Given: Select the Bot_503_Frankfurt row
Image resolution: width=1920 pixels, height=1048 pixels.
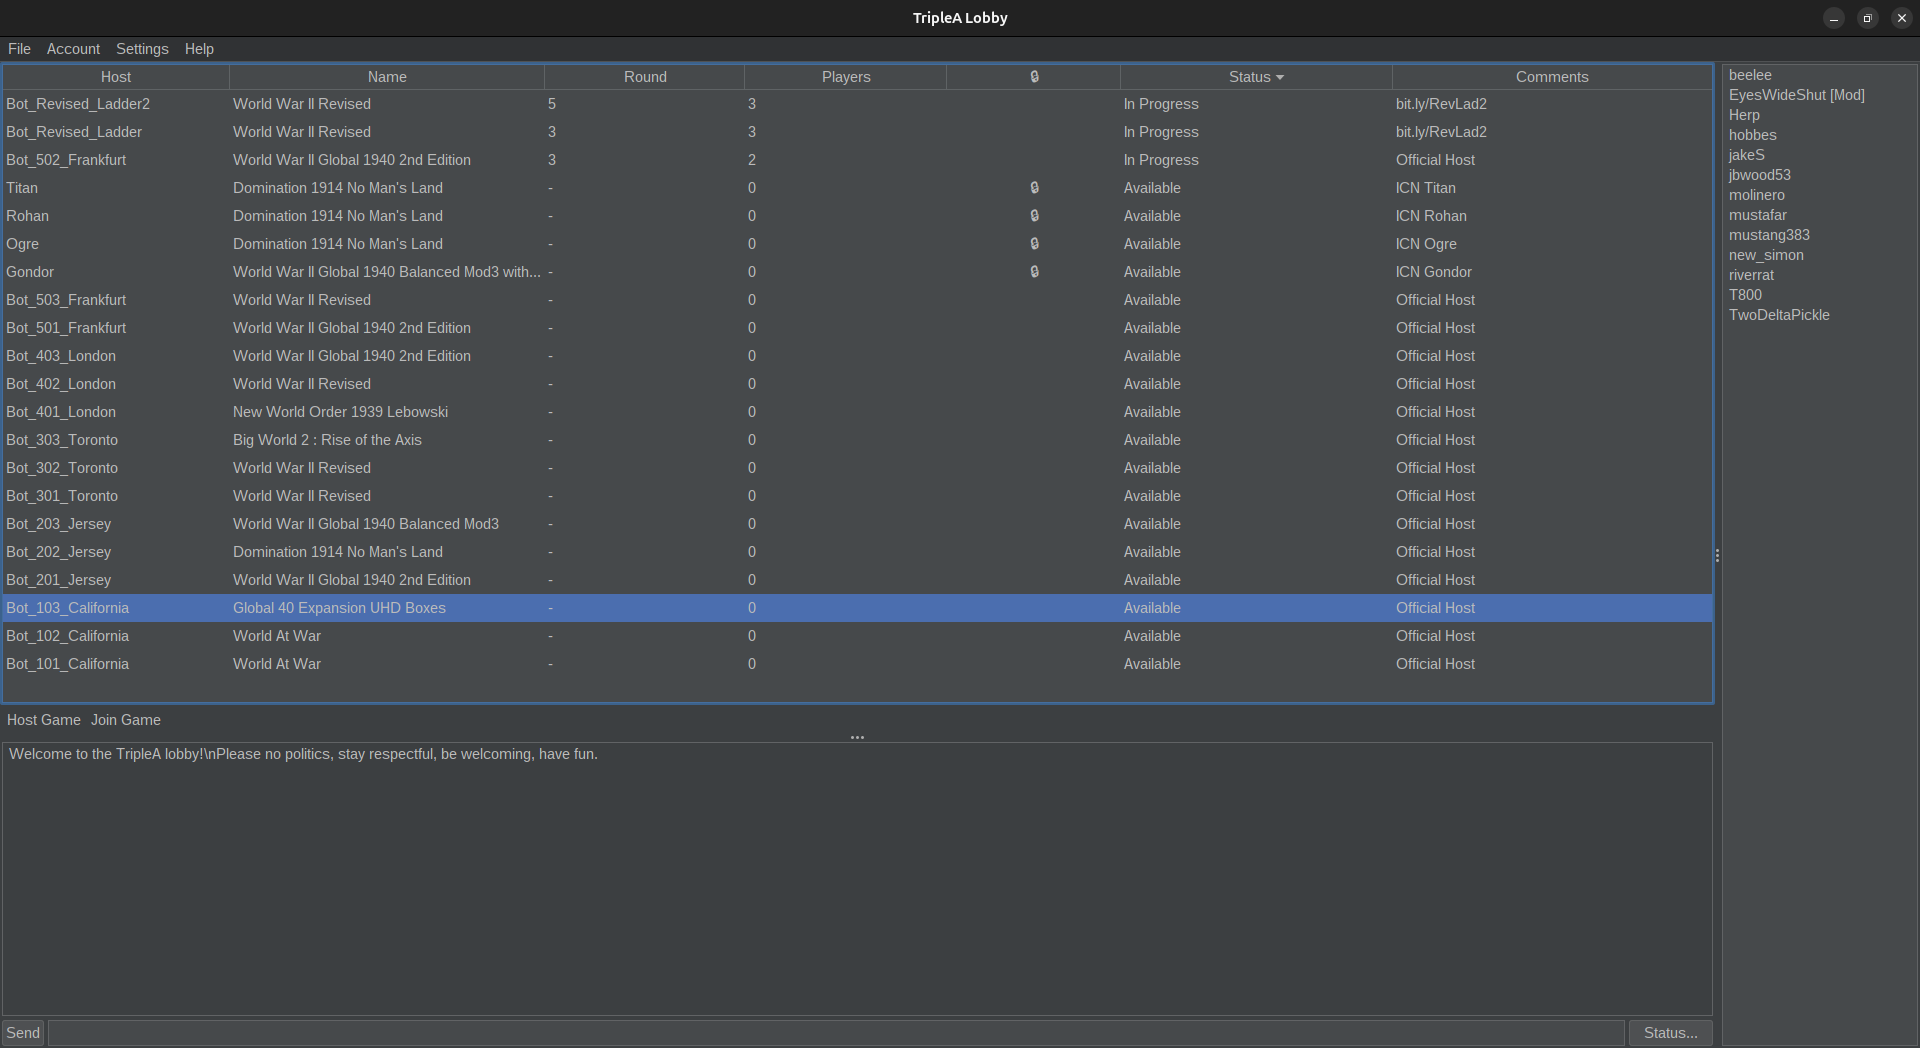Looking at the screenshot, I should 857,300.
